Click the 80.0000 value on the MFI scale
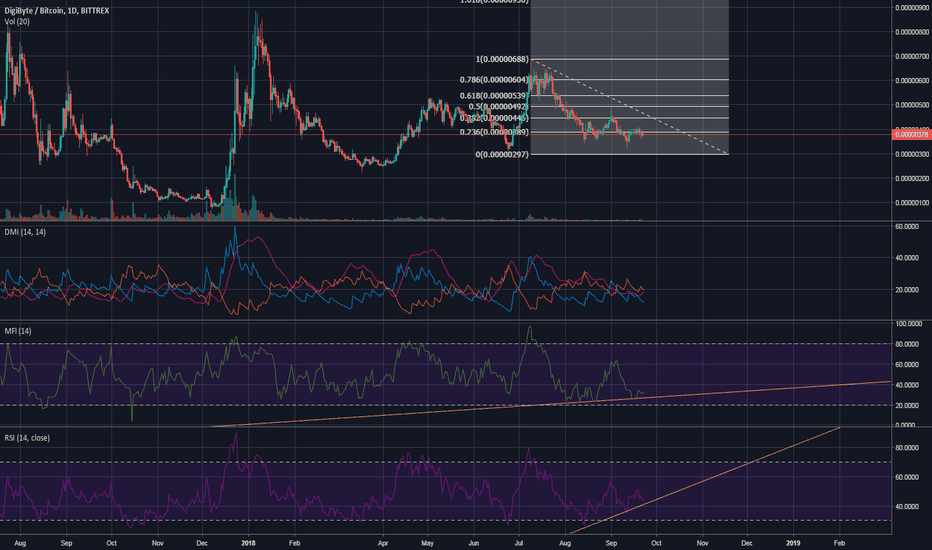This screenshot has width=932, height=550. (907, 344)
